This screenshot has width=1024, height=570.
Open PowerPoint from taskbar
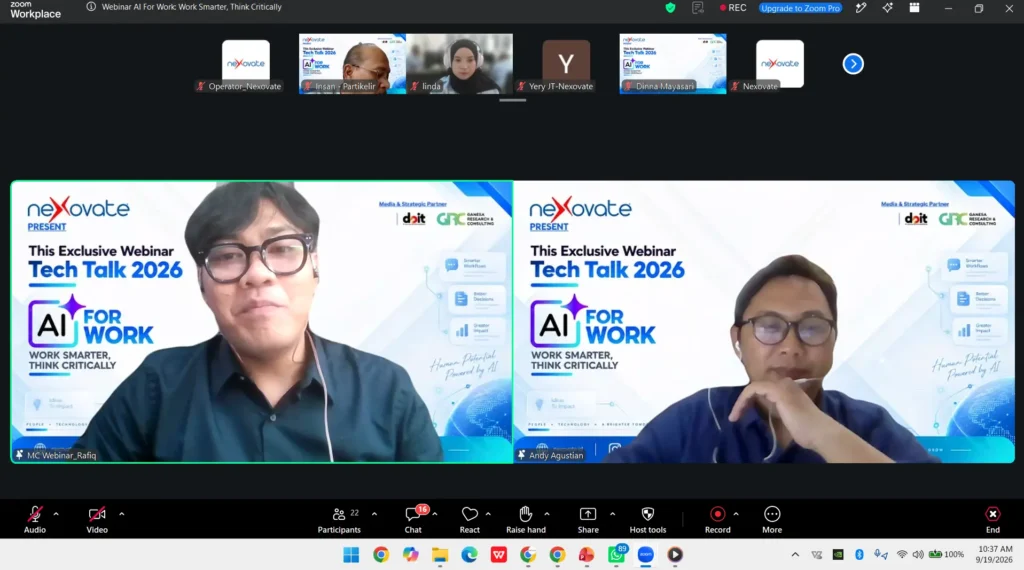586,555
